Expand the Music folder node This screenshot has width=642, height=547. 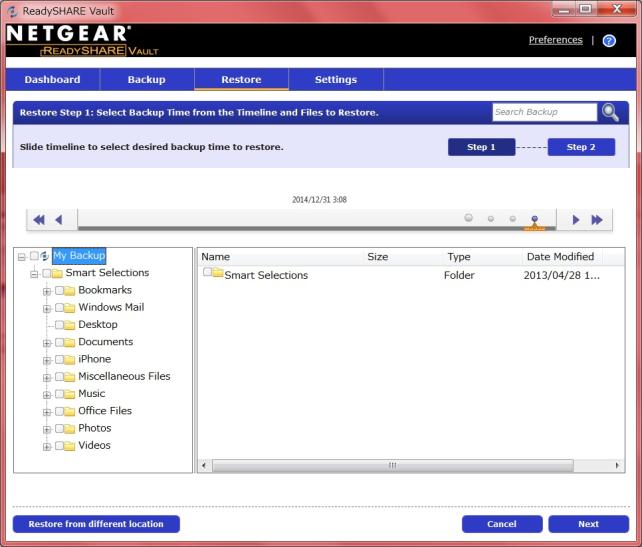(x=46, y=395)
